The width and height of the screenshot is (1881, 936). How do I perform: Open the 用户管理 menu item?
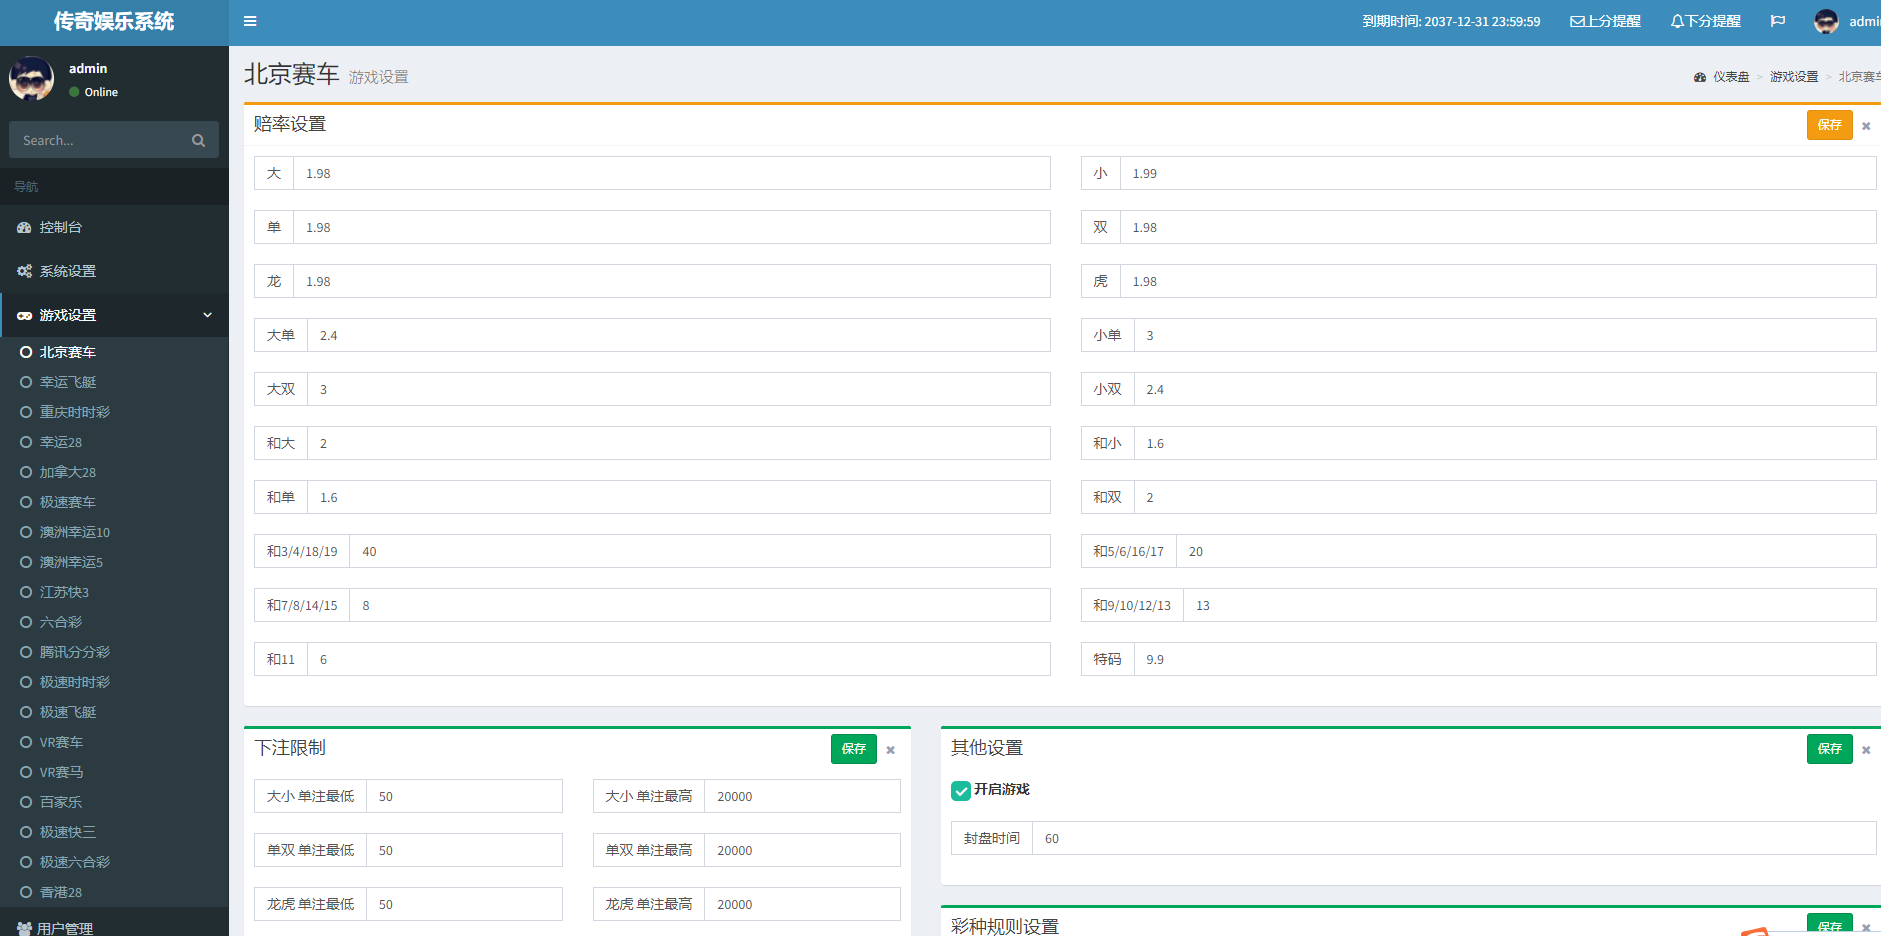point(114,926)
